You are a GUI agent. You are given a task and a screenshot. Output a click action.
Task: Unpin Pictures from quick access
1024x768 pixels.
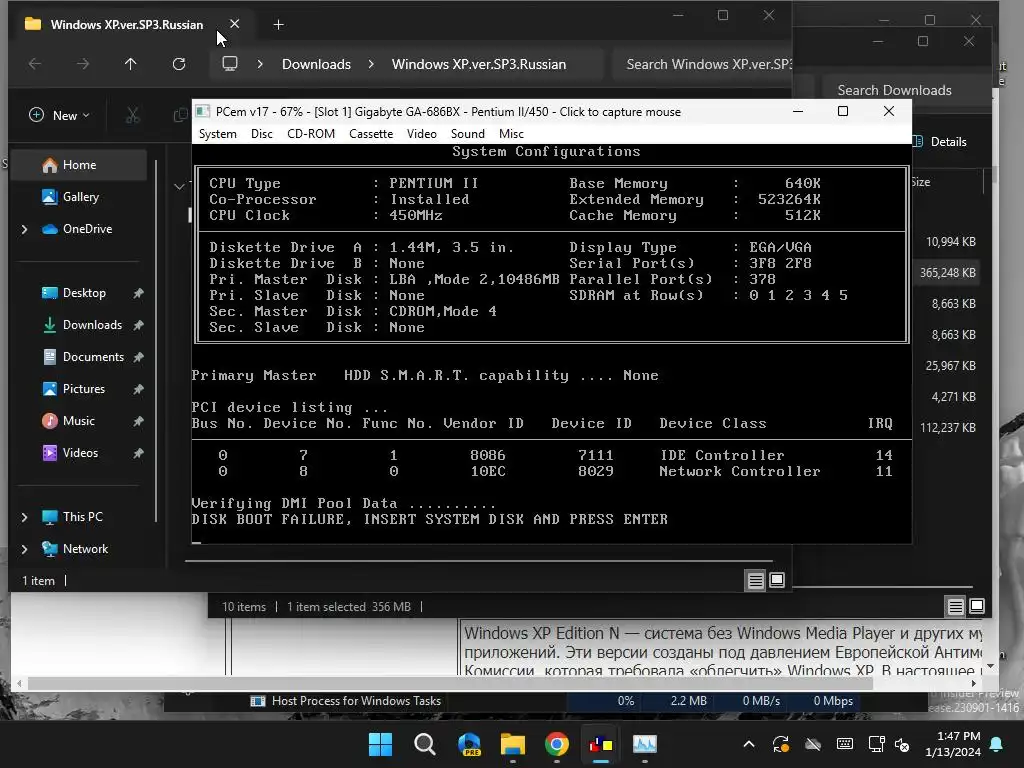coord(138,389)
